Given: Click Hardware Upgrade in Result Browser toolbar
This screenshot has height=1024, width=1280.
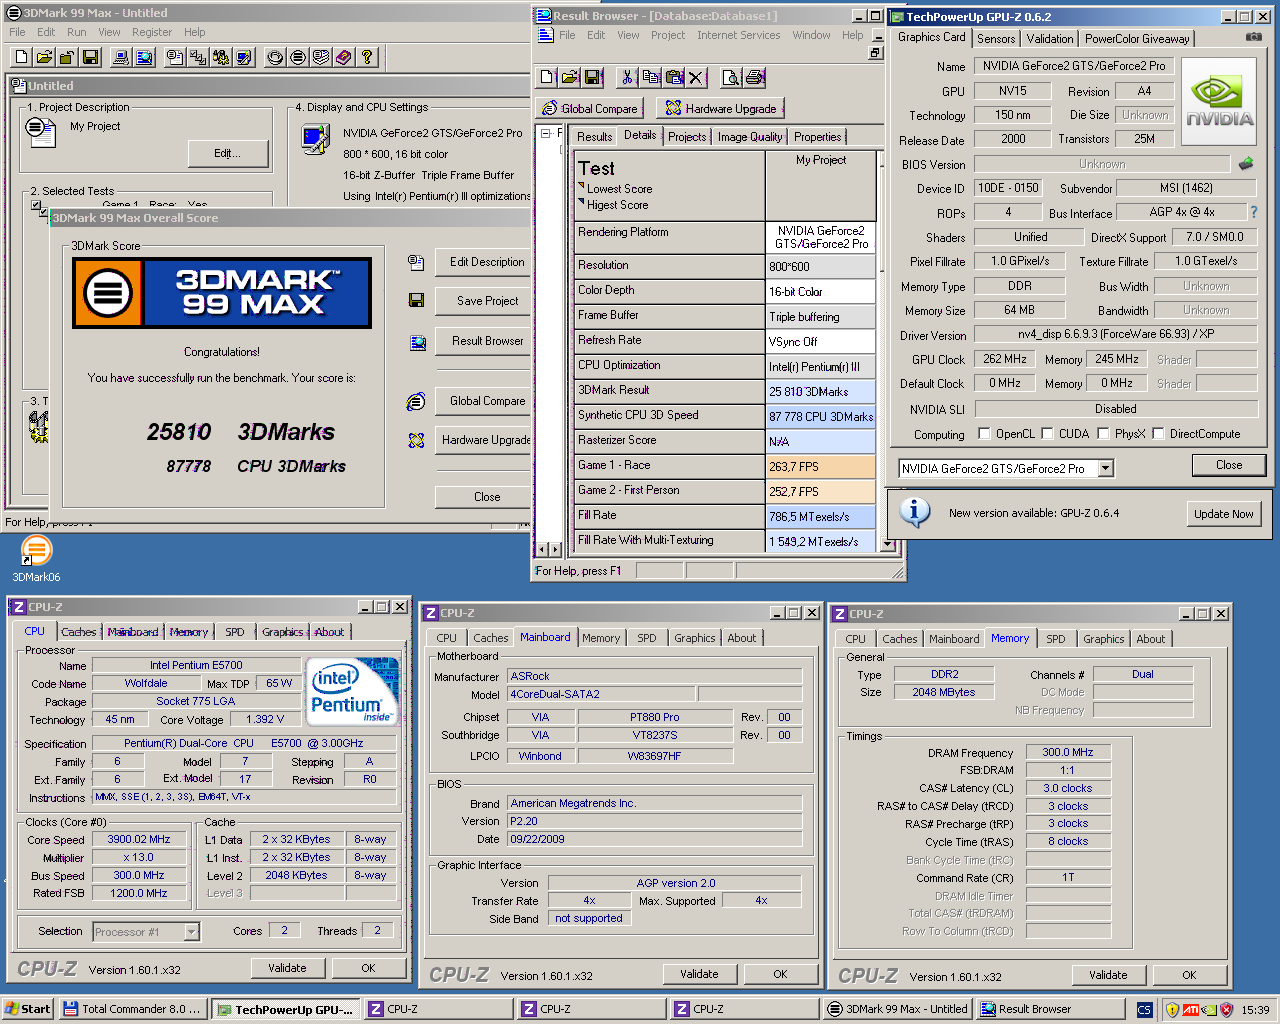Looking at the screenshot, I should [x=720, y=108].
